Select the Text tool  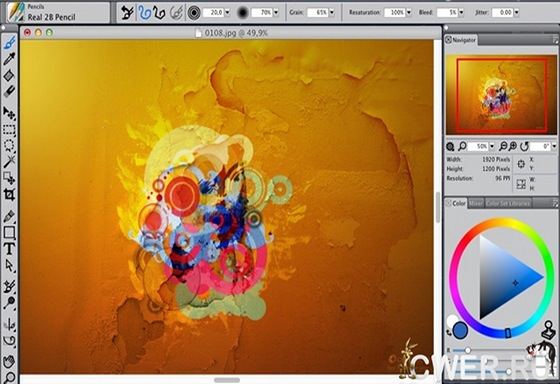9,249
